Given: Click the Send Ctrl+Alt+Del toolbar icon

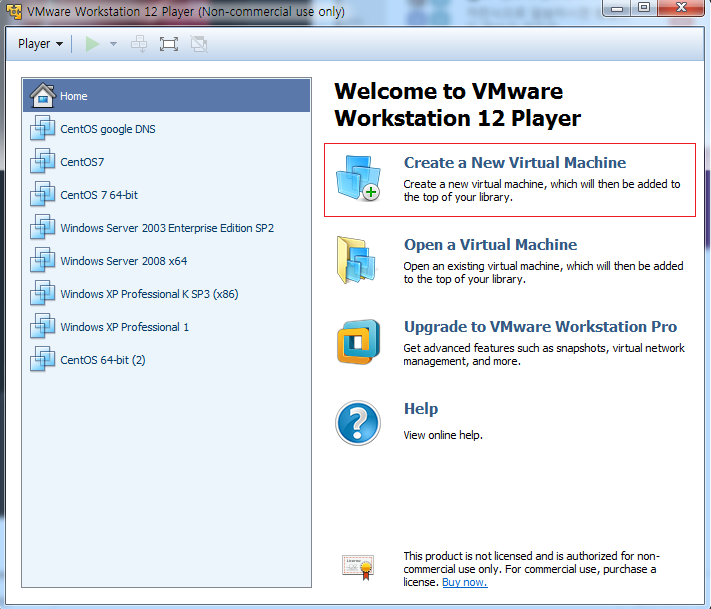Looking at the screenshot, I should coord(139,44).
